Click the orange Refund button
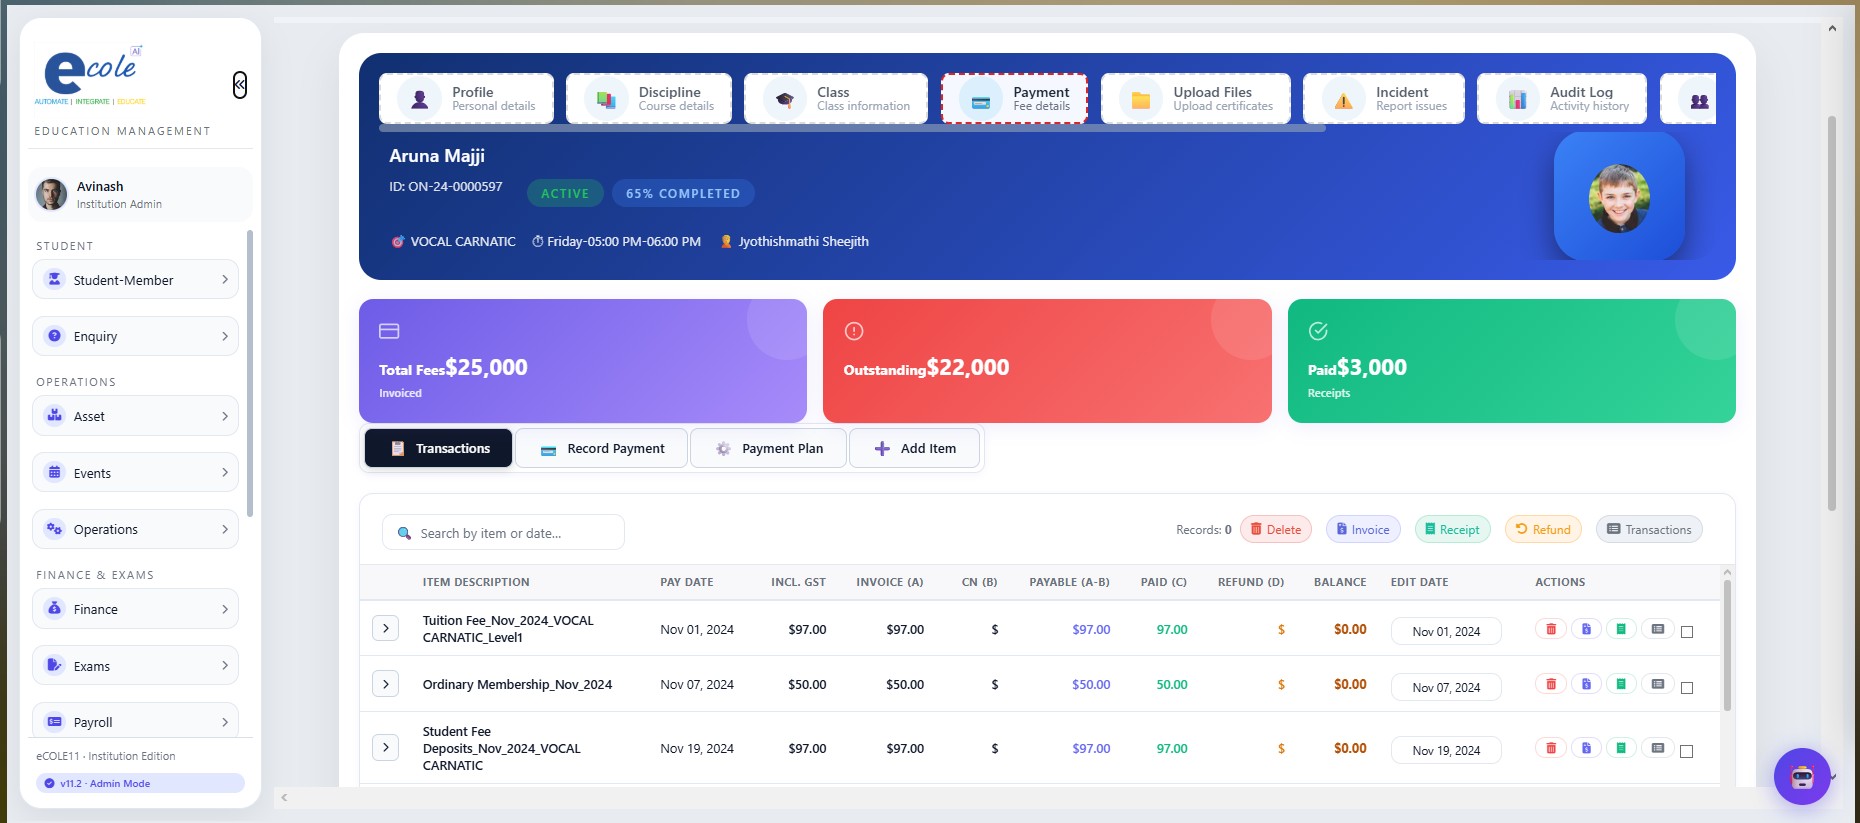This screenshot has width=1860, height=823. 1543,529
